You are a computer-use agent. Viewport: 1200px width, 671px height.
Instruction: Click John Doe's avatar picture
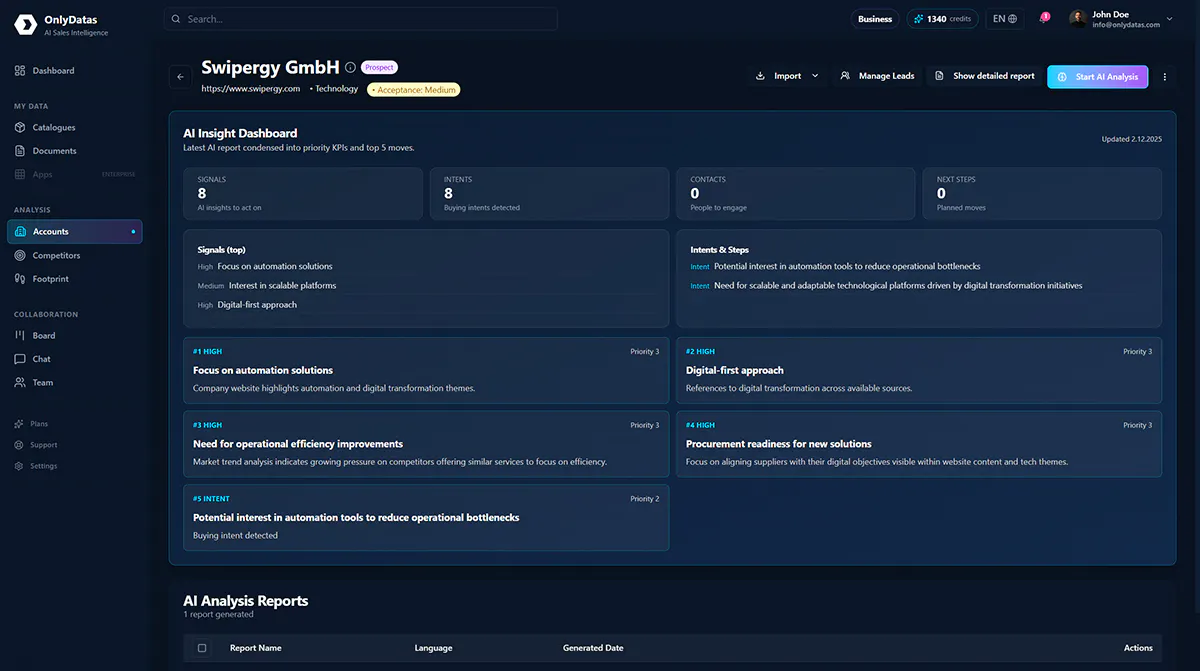coord(1078,19)
